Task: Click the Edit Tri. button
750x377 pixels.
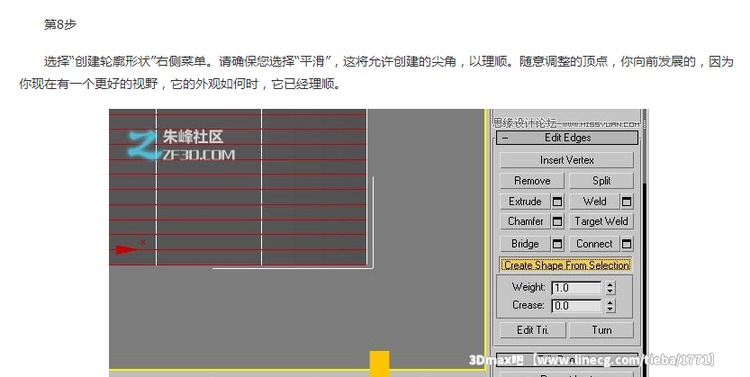Action: click(x=532, y=330)
